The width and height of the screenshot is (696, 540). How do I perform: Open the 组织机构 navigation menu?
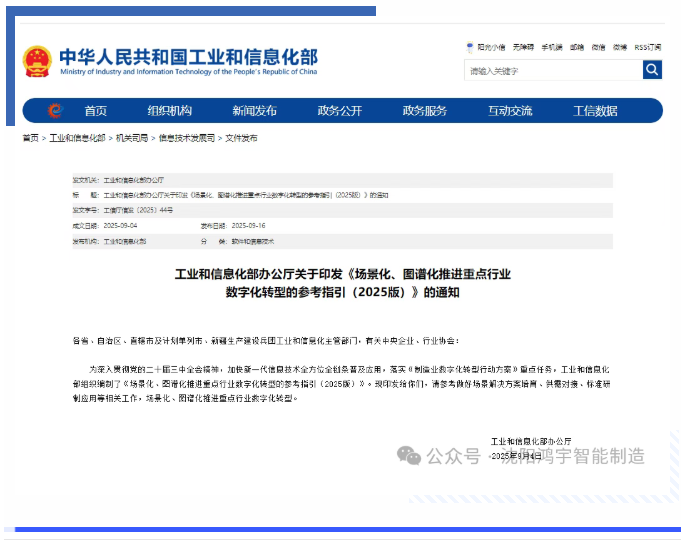(x=170, y=110)
